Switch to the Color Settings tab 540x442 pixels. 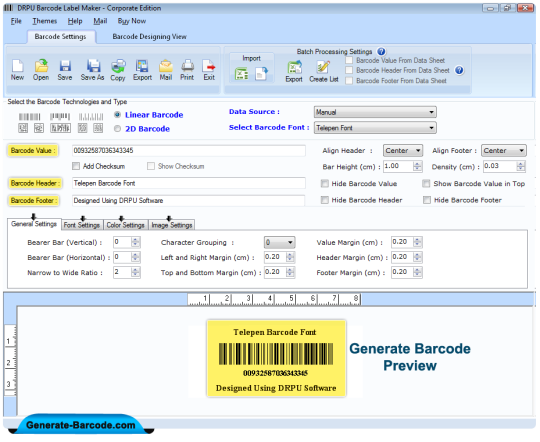click(125, 225)
